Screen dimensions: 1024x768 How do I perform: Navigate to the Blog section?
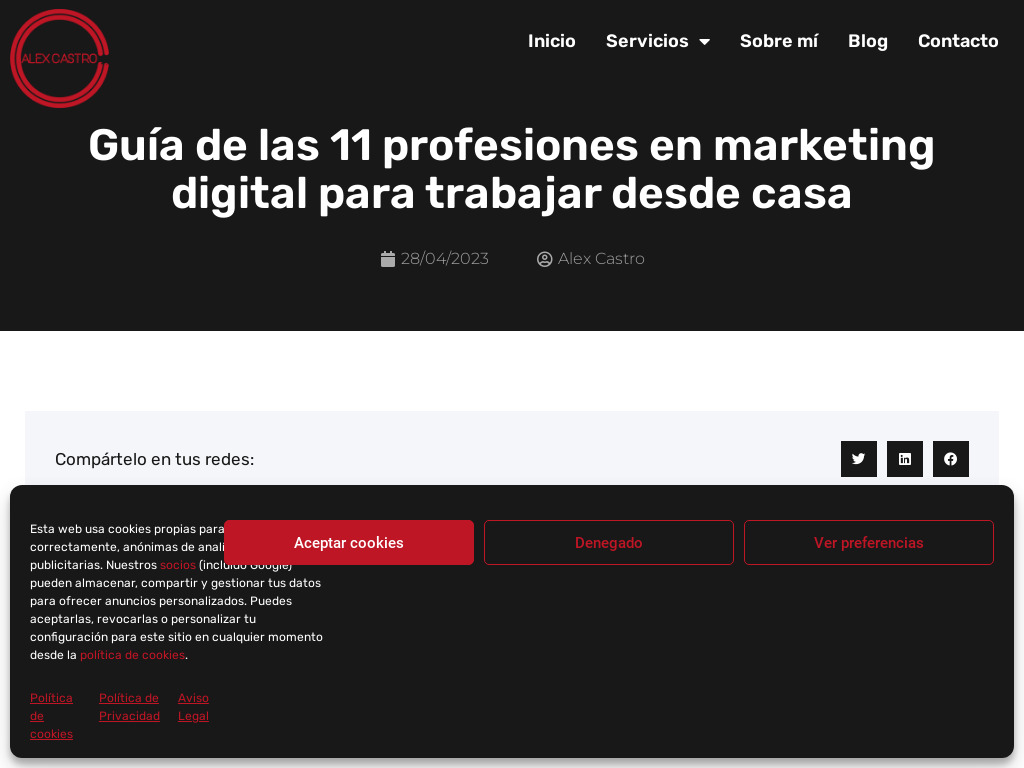[x=867, y=41]
